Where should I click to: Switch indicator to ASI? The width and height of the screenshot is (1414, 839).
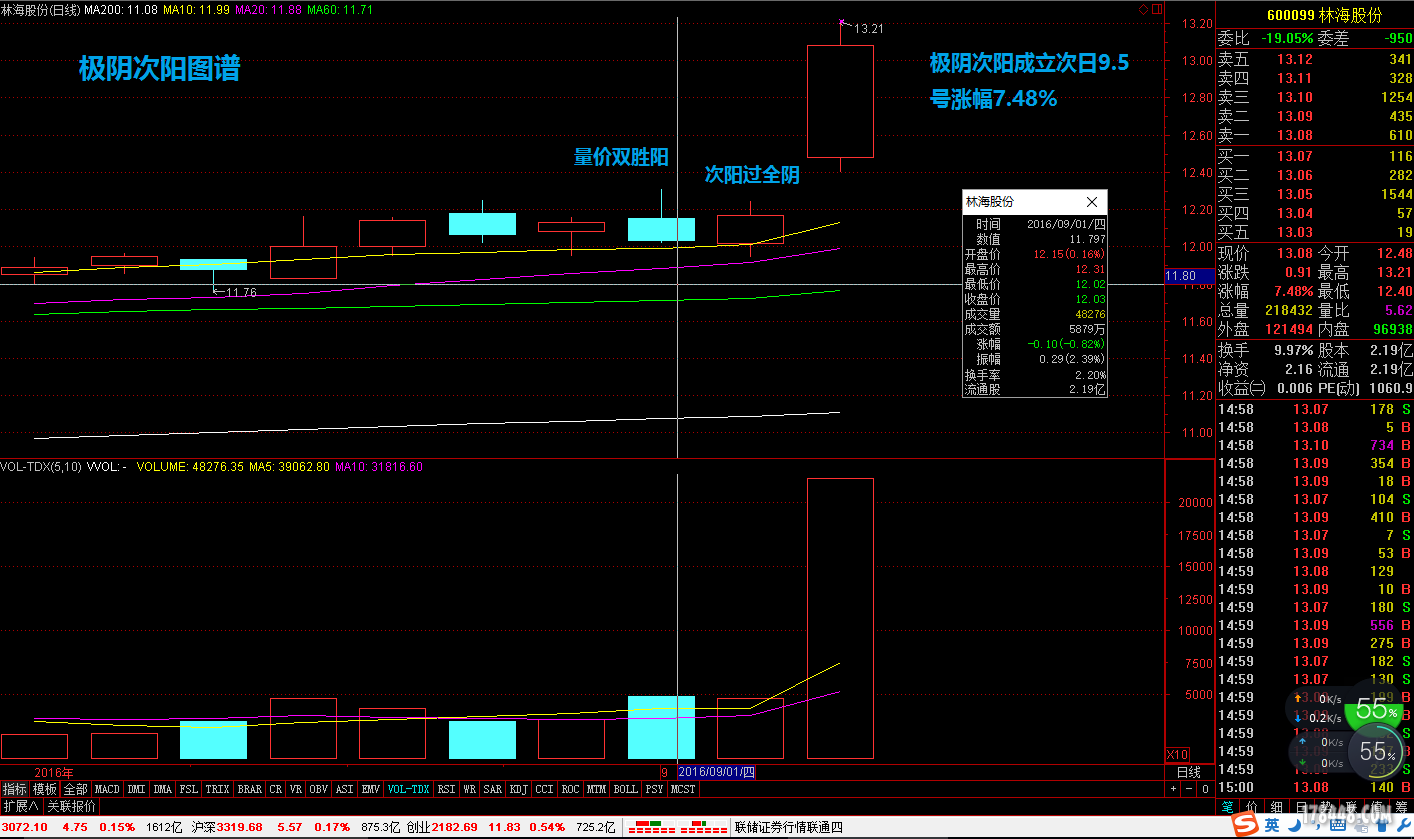pos(344,789)
